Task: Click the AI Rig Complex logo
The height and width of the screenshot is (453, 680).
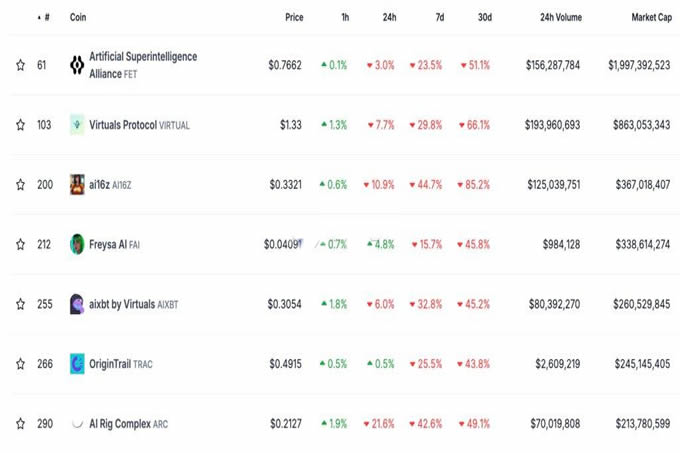Action: pos(77,424)
